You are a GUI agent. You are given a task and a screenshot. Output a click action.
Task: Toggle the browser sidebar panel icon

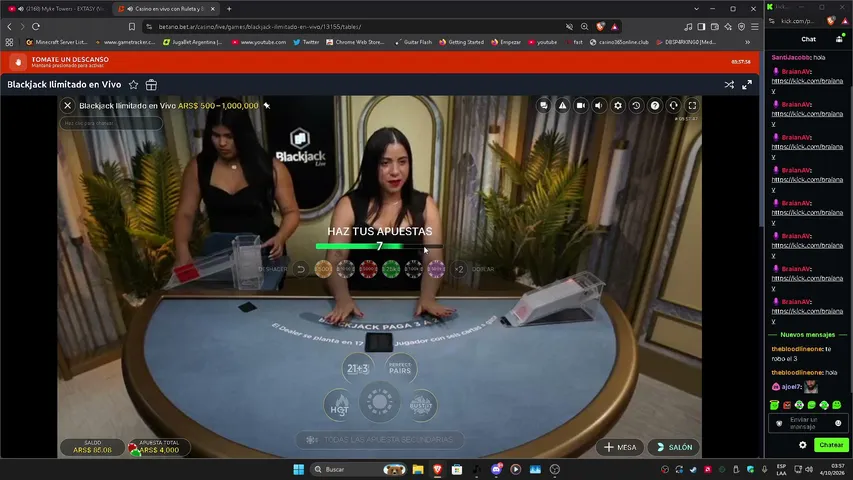(x=701, y=27)
